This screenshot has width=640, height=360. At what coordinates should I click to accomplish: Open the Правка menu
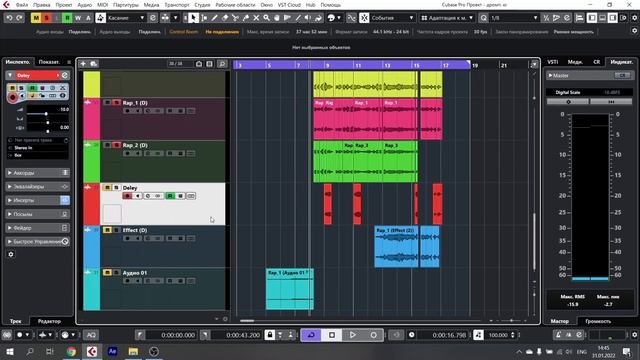tap(42, 5)
